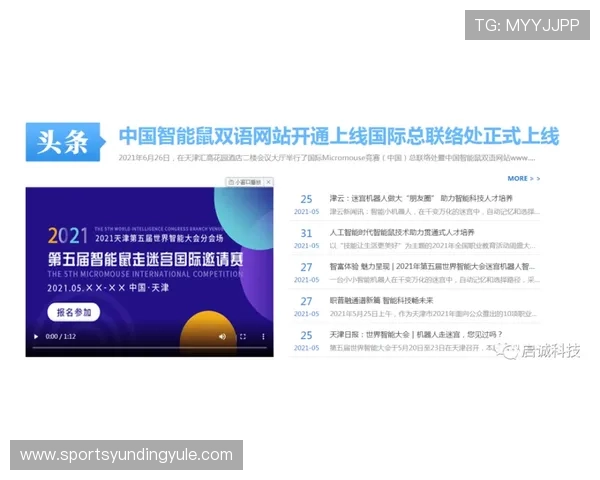Click the summary text beginning 2021年5月25日上午
Image resolution: width=600 pixels, height=480 pixels.
[x=433, y=314]
